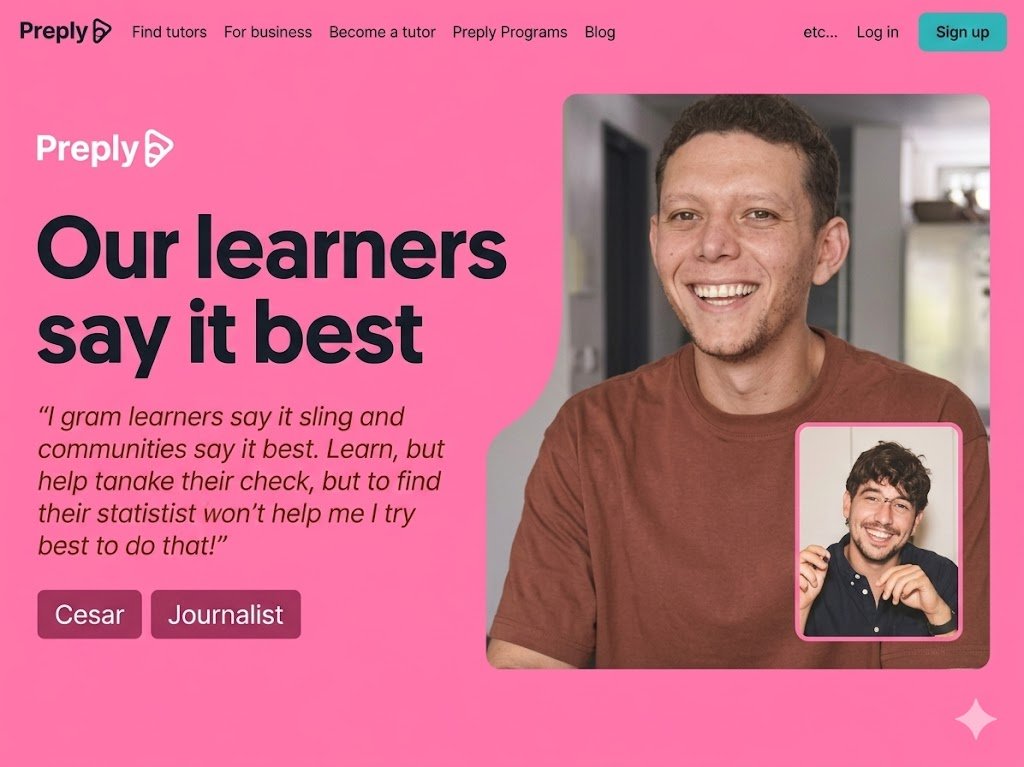Select the Cesar tag
1024x767 pixels.
click(x=89, y=614)
